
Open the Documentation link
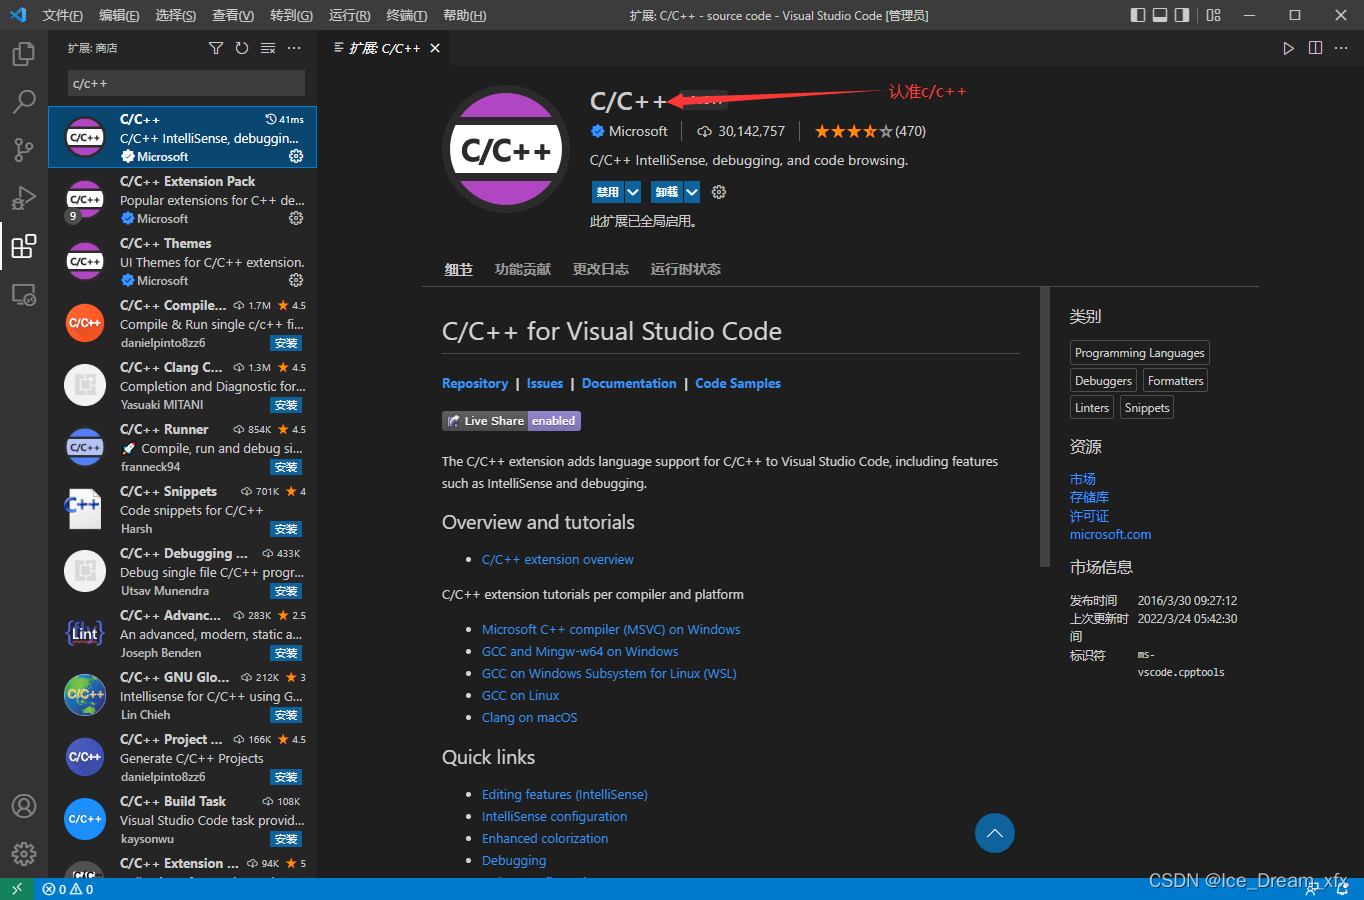click(x=629, y=384)
